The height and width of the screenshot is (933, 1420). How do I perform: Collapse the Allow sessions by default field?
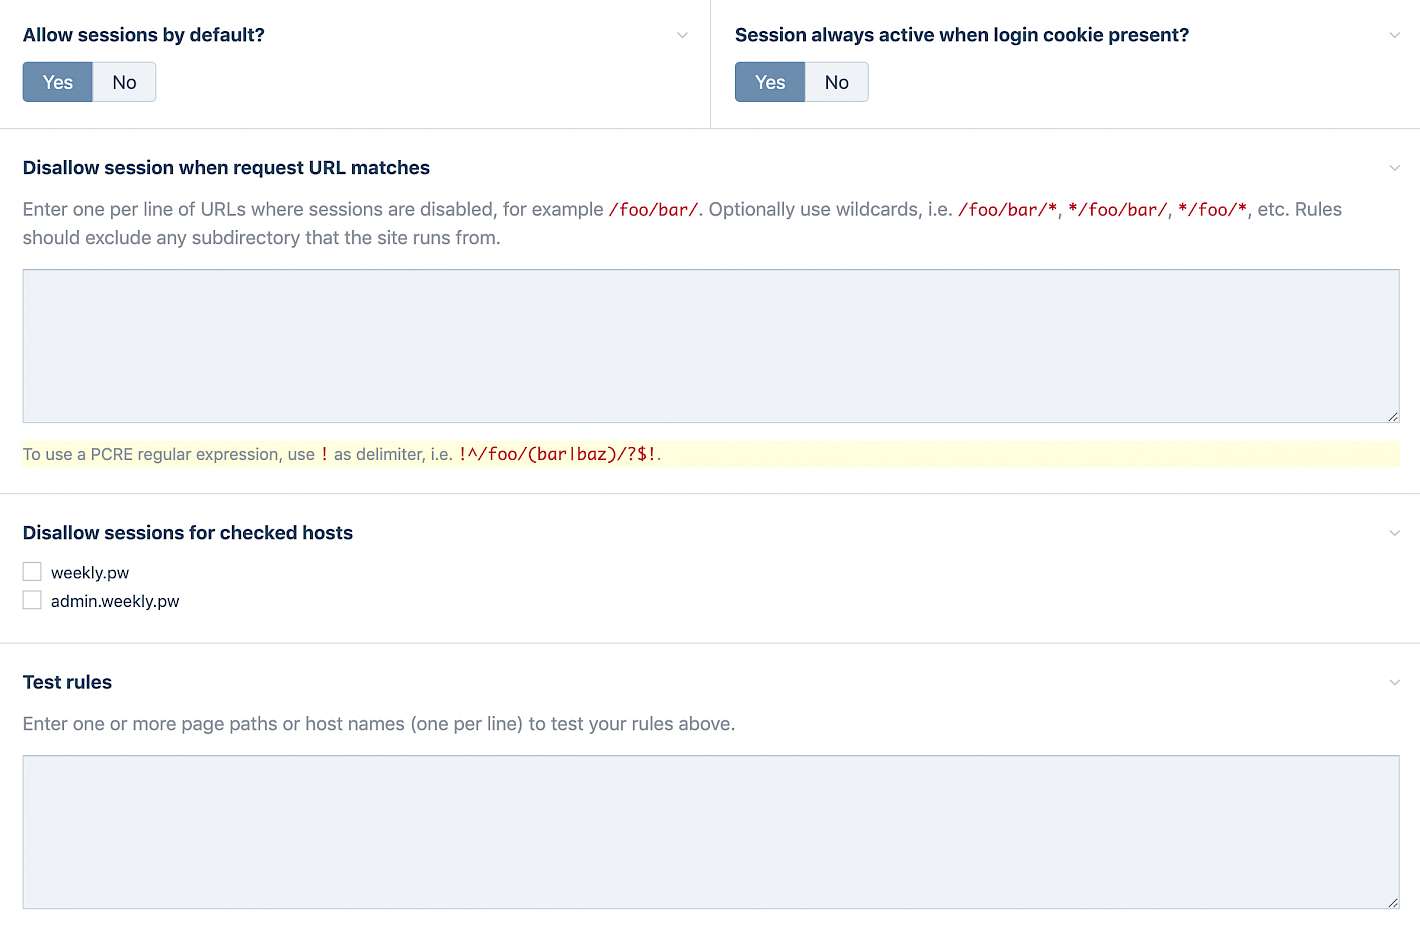click(682, 35)
